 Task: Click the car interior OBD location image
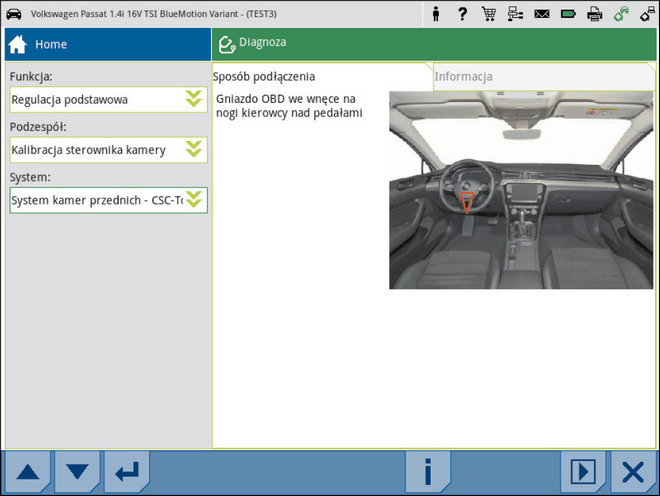[520, 190]
